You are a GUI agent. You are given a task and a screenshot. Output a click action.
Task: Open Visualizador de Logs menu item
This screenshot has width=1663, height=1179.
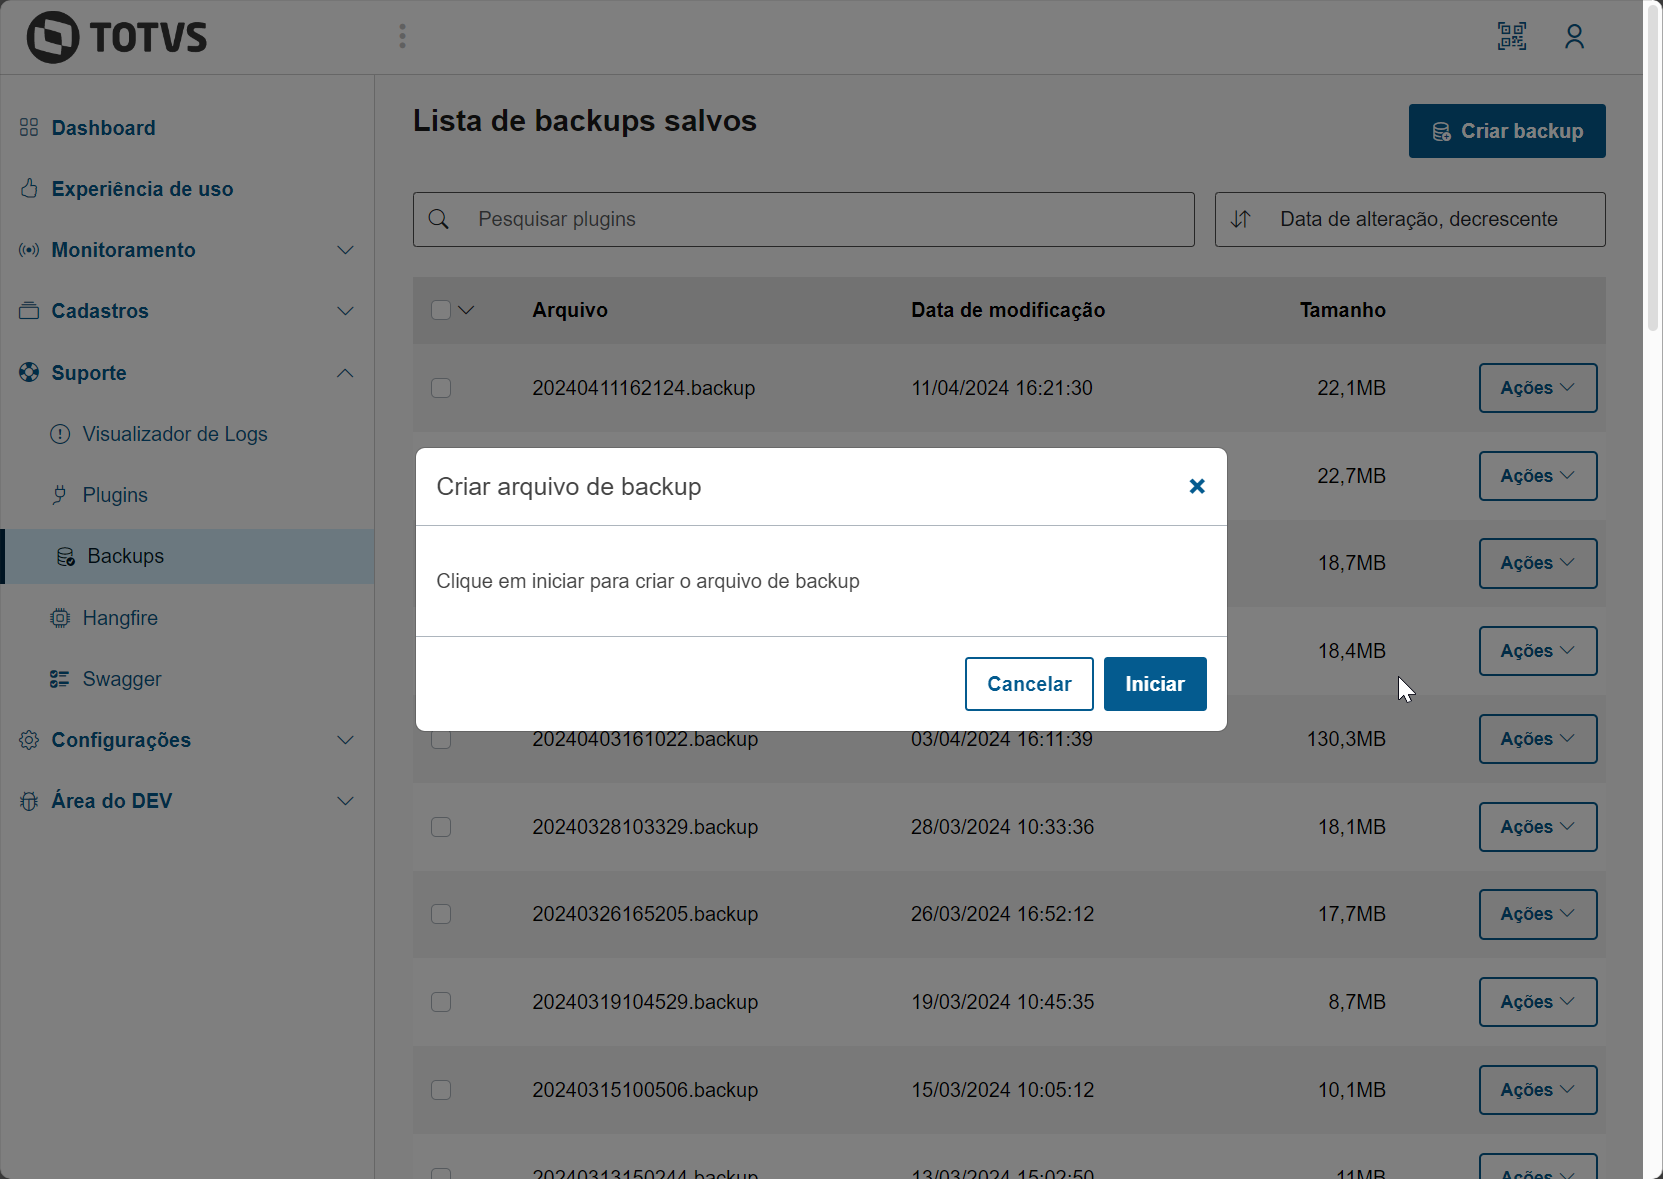(175, 434)
